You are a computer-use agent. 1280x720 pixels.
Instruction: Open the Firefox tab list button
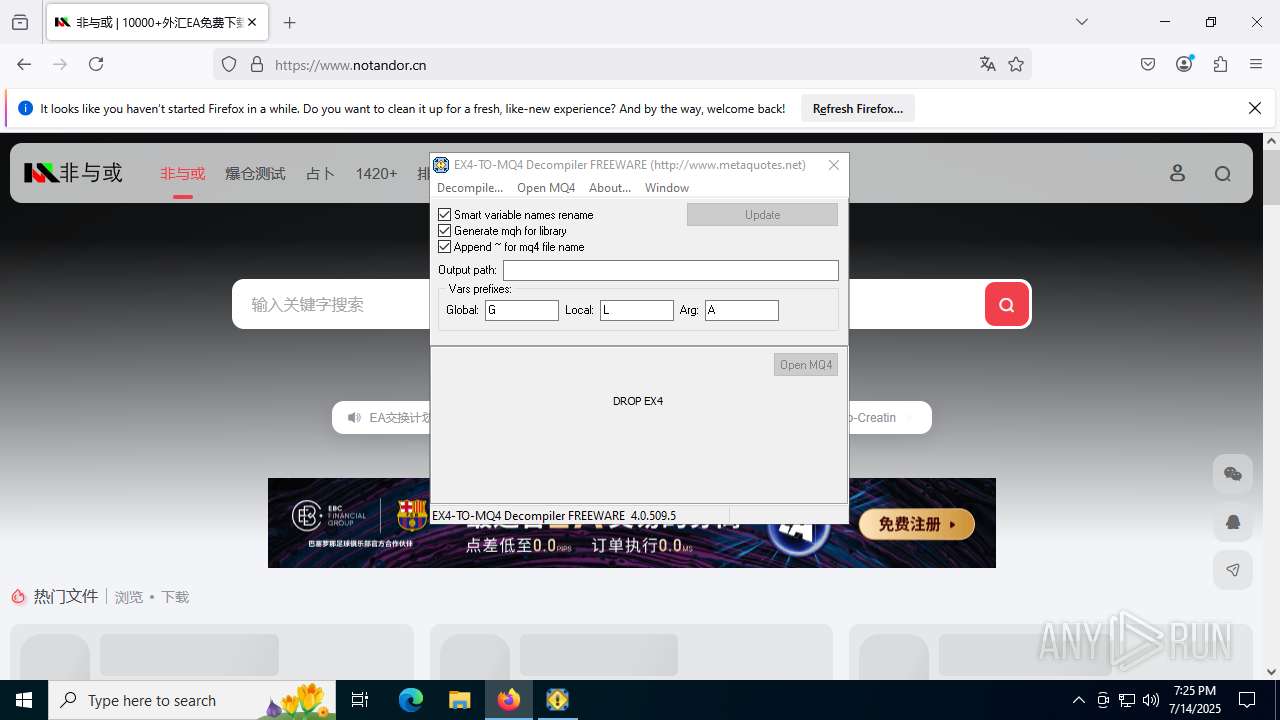(x=20, y=22)
